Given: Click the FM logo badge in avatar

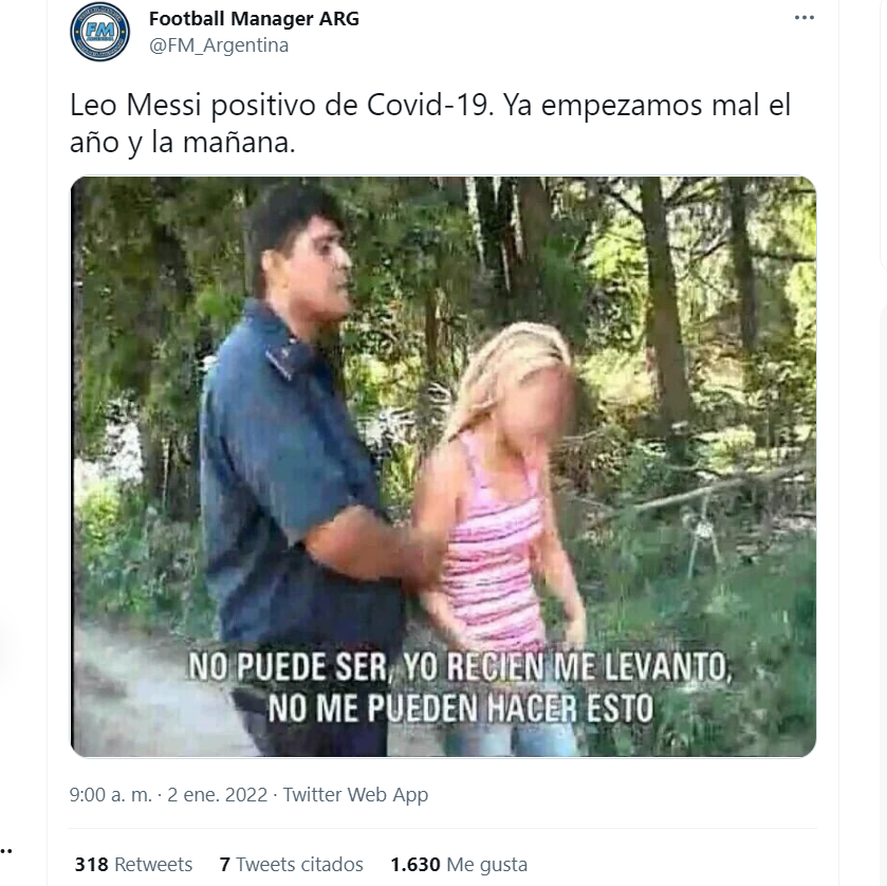Looking at the screenshot, I should tap(100, 31).
